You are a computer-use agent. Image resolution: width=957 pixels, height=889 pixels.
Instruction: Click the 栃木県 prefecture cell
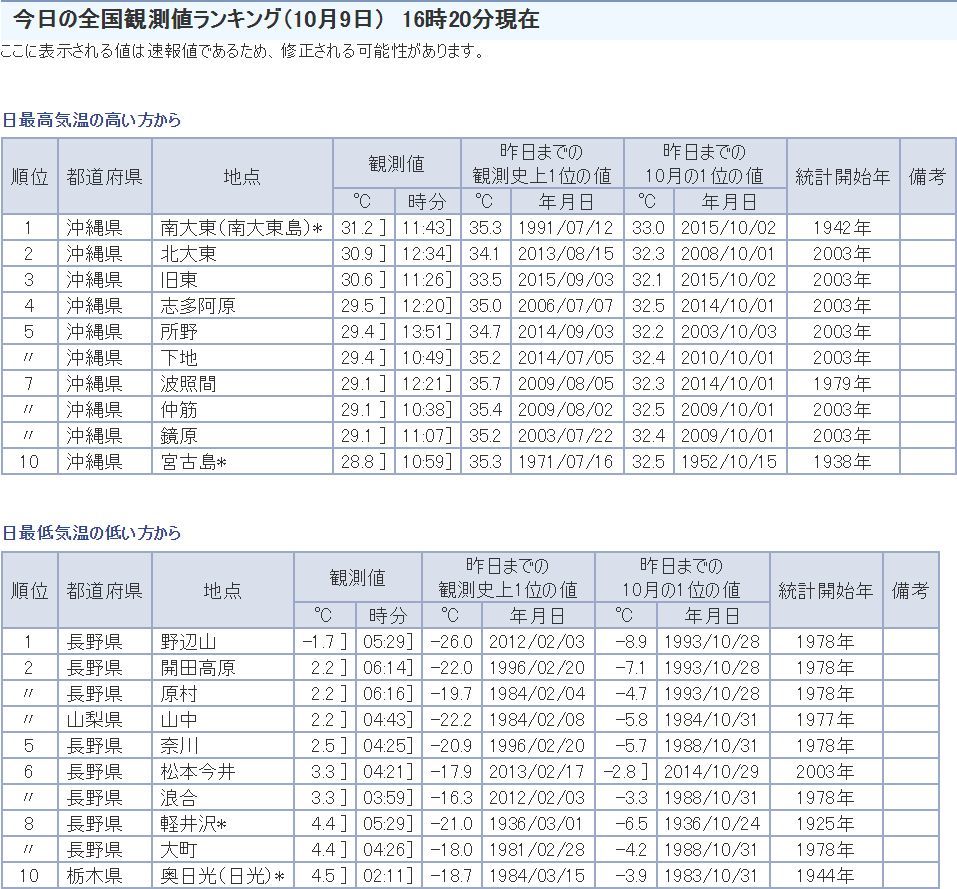pos(95,876)
